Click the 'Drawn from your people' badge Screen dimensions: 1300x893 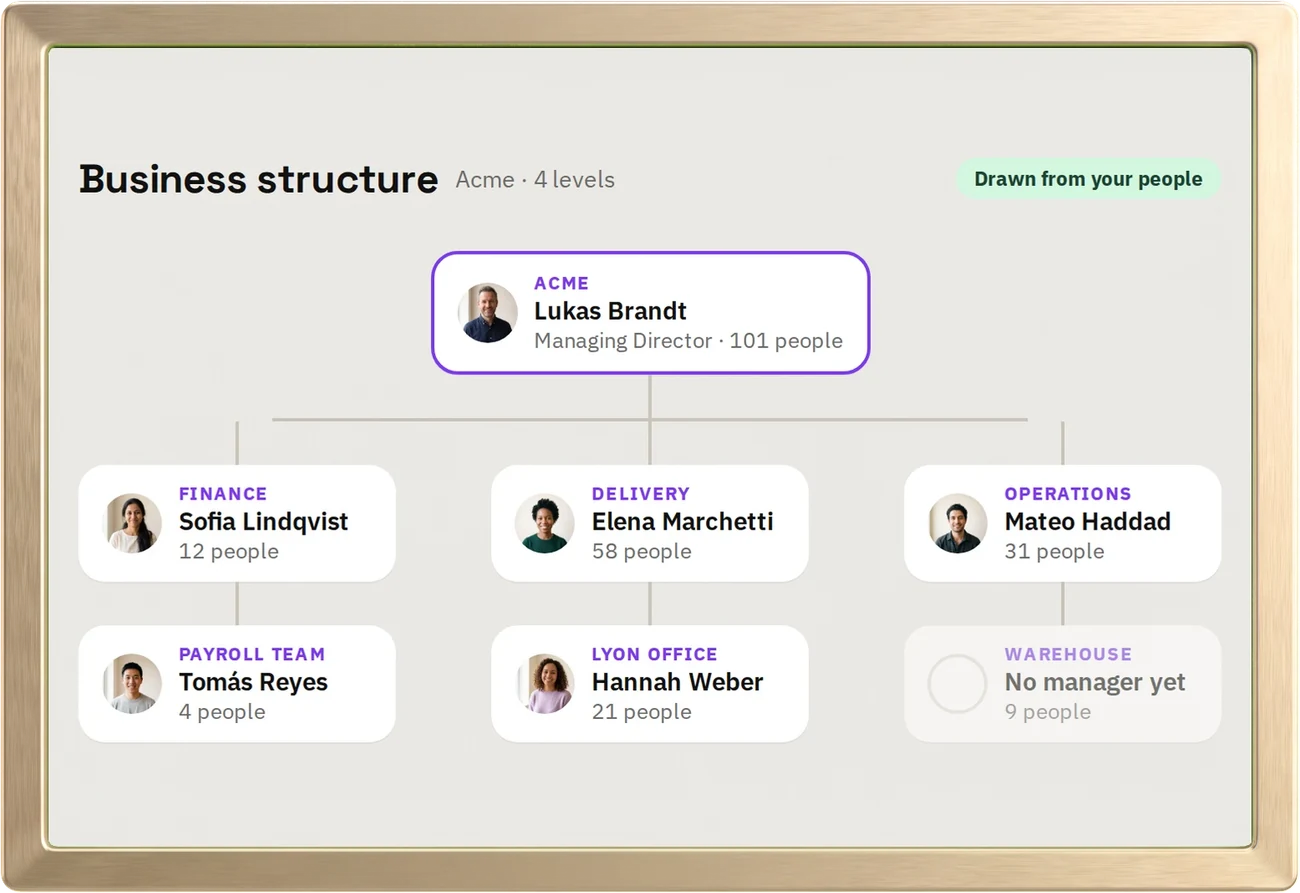tap(1088, 179)
